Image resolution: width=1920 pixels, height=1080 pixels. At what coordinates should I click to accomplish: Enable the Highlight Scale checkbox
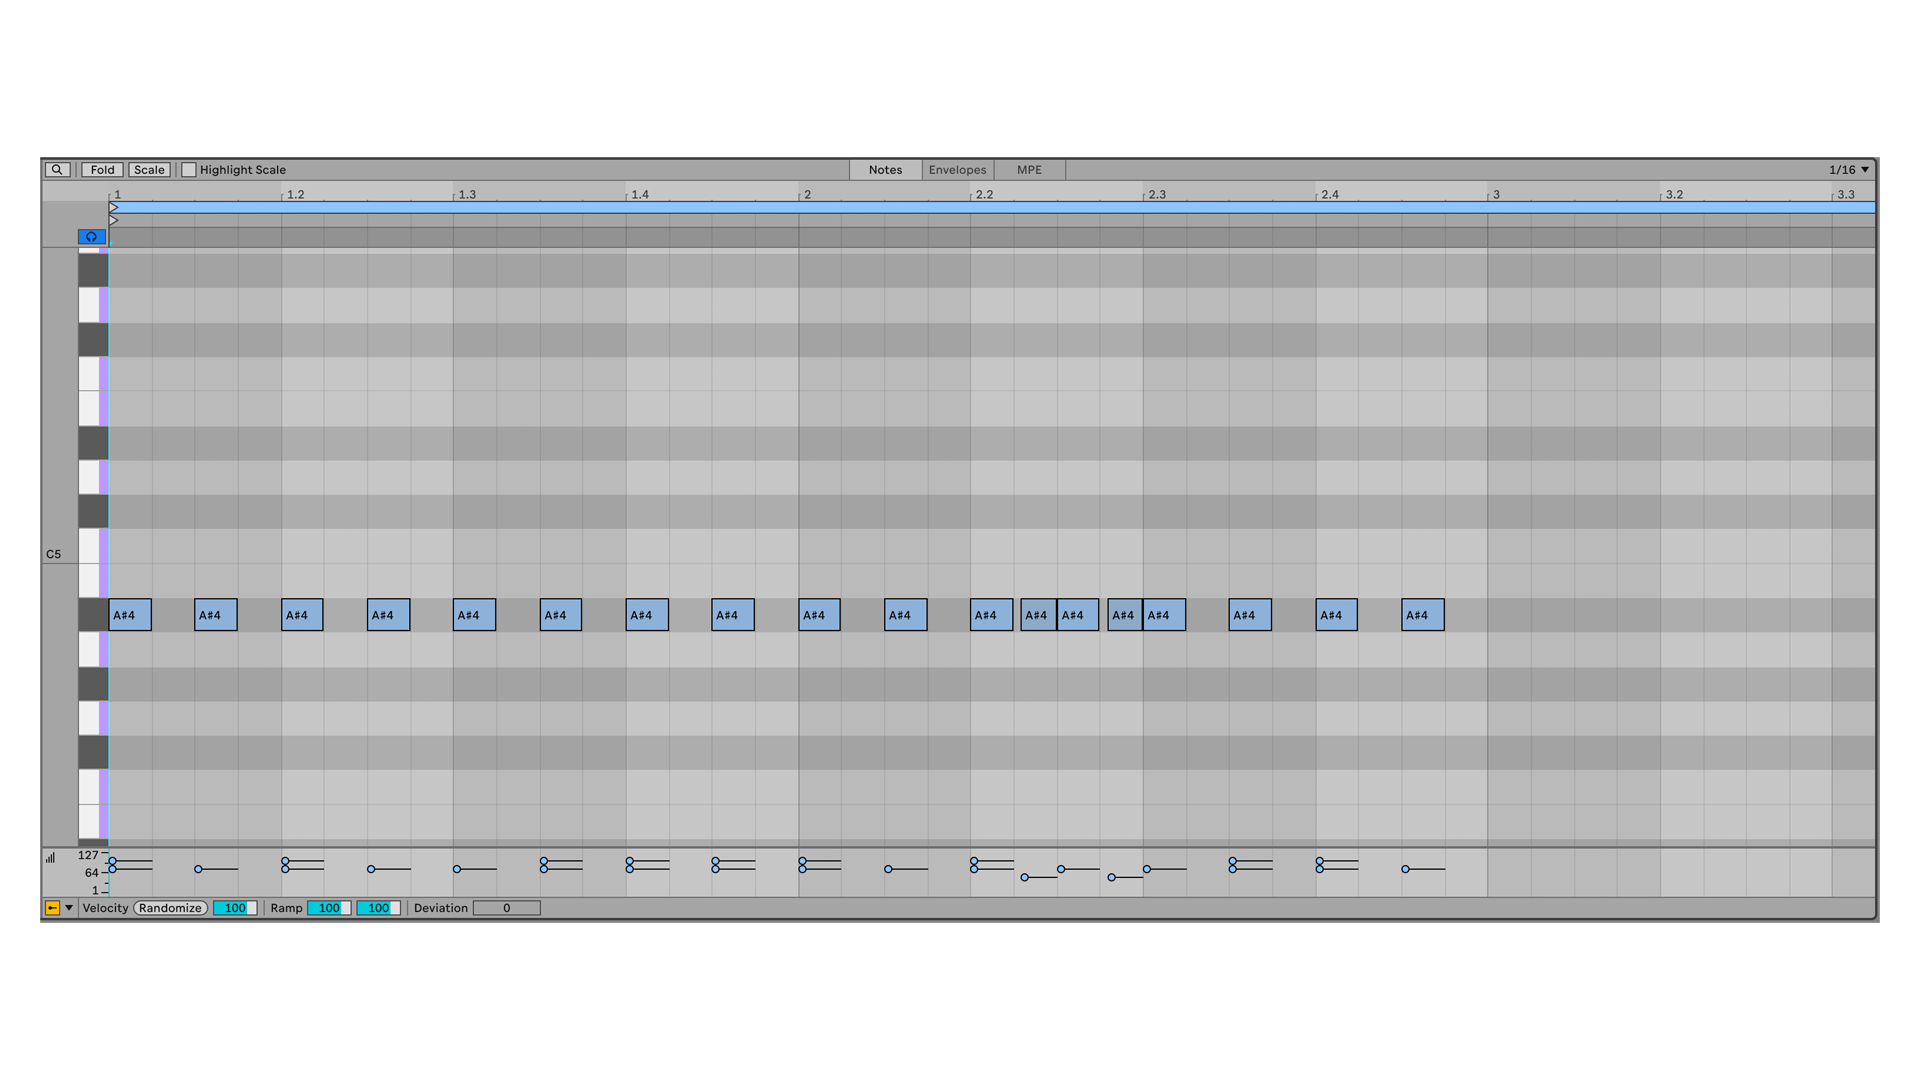pos(189,170)
